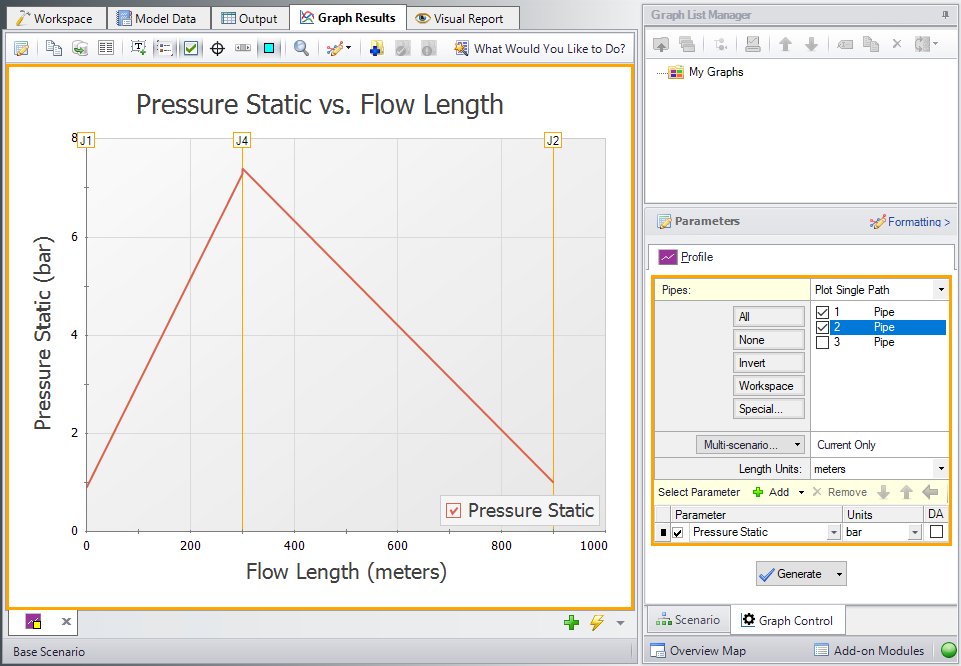Open the Plot Single Path dropdown
Image resolution: width=961 pixels, height=666 pixels.
940,290
